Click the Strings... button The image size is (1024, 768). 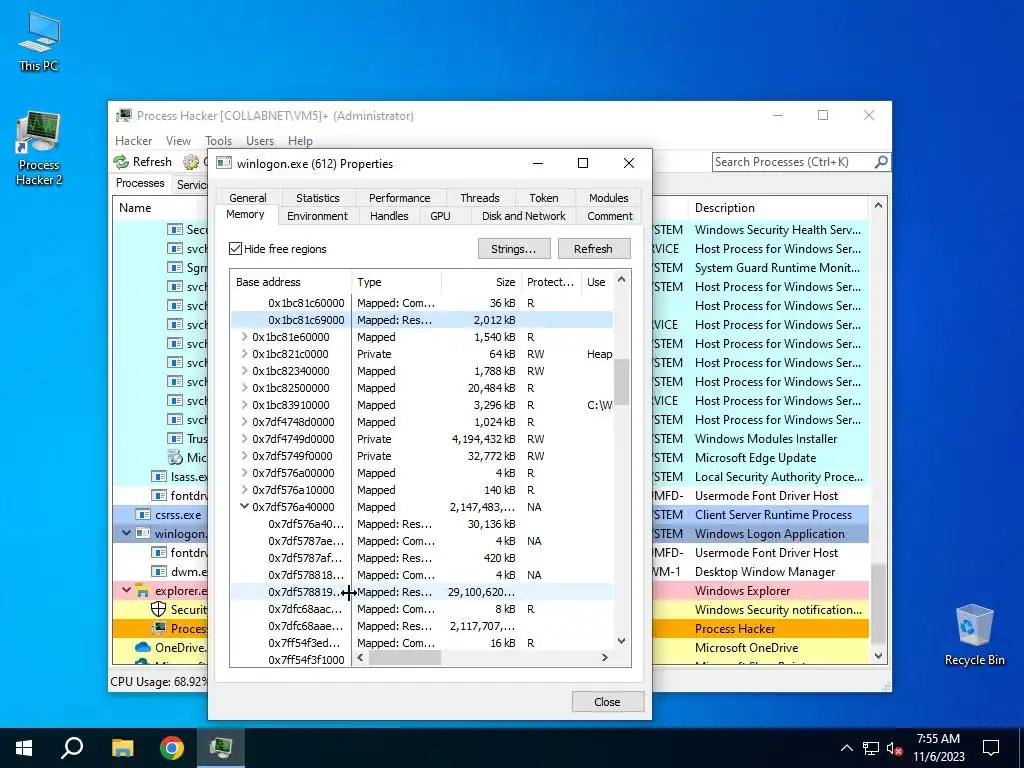[514, 249]
